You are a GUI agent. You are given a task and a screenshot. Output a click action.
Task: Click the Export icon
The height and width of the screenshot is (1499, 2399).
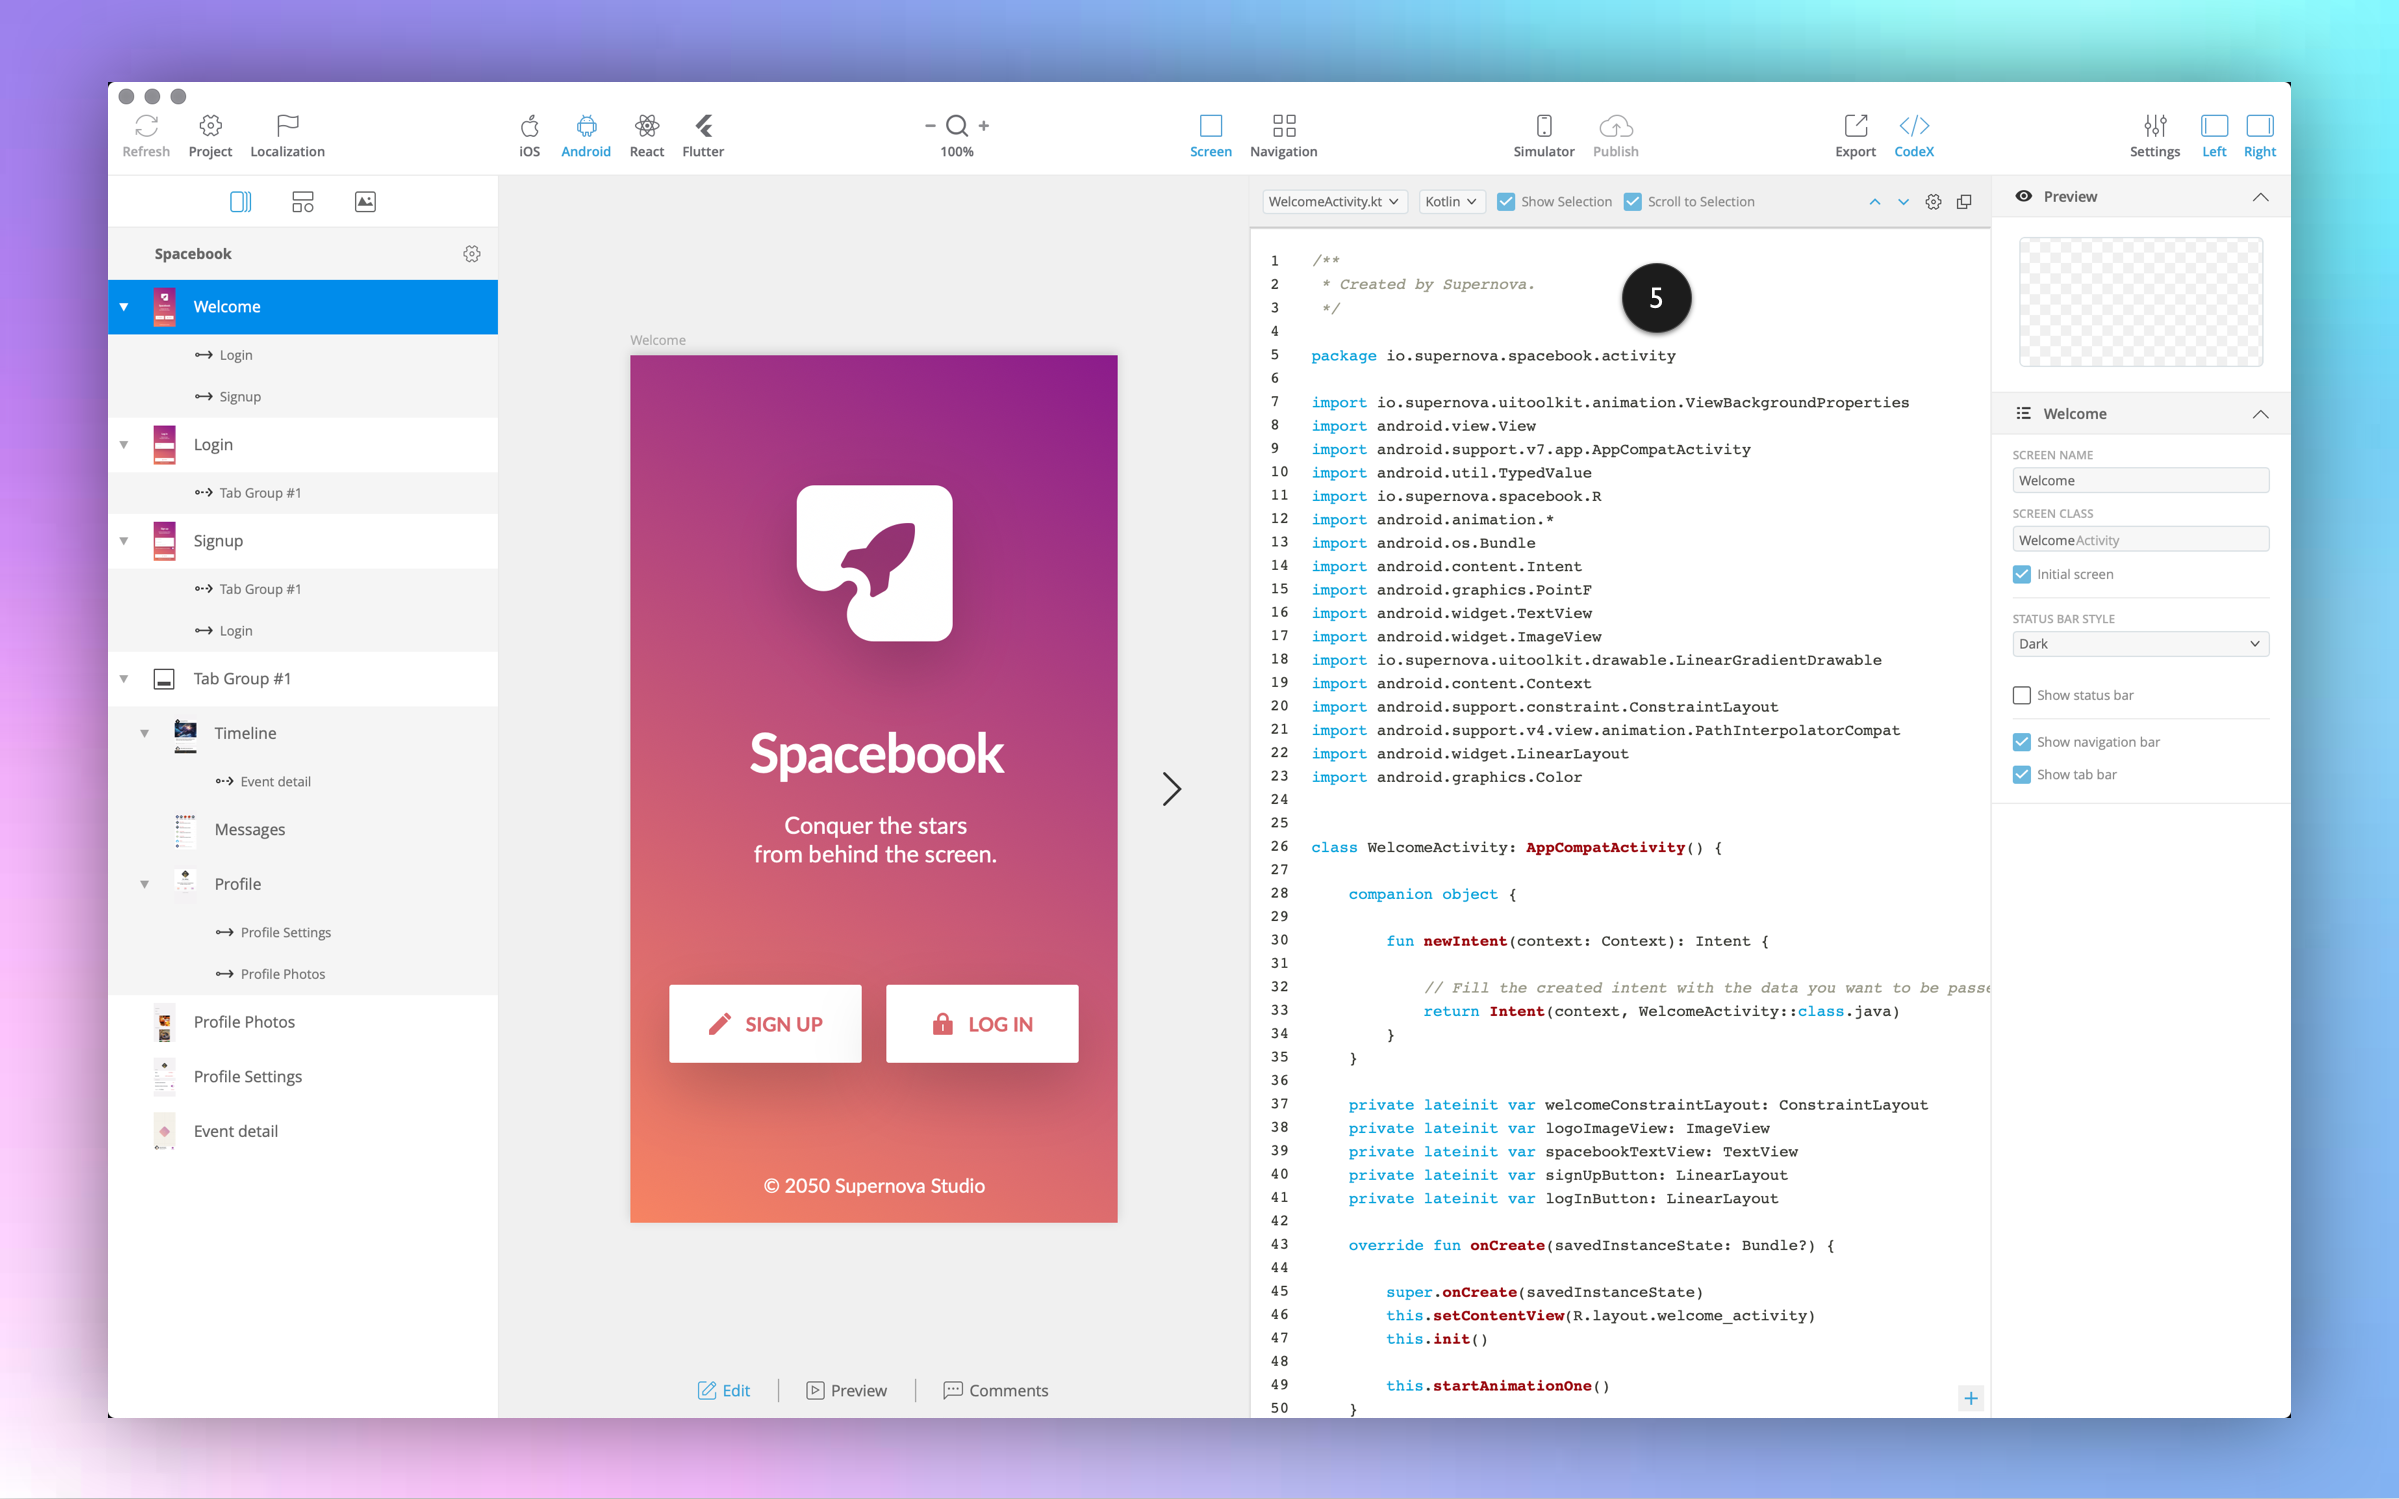[x=1855, y=126]
